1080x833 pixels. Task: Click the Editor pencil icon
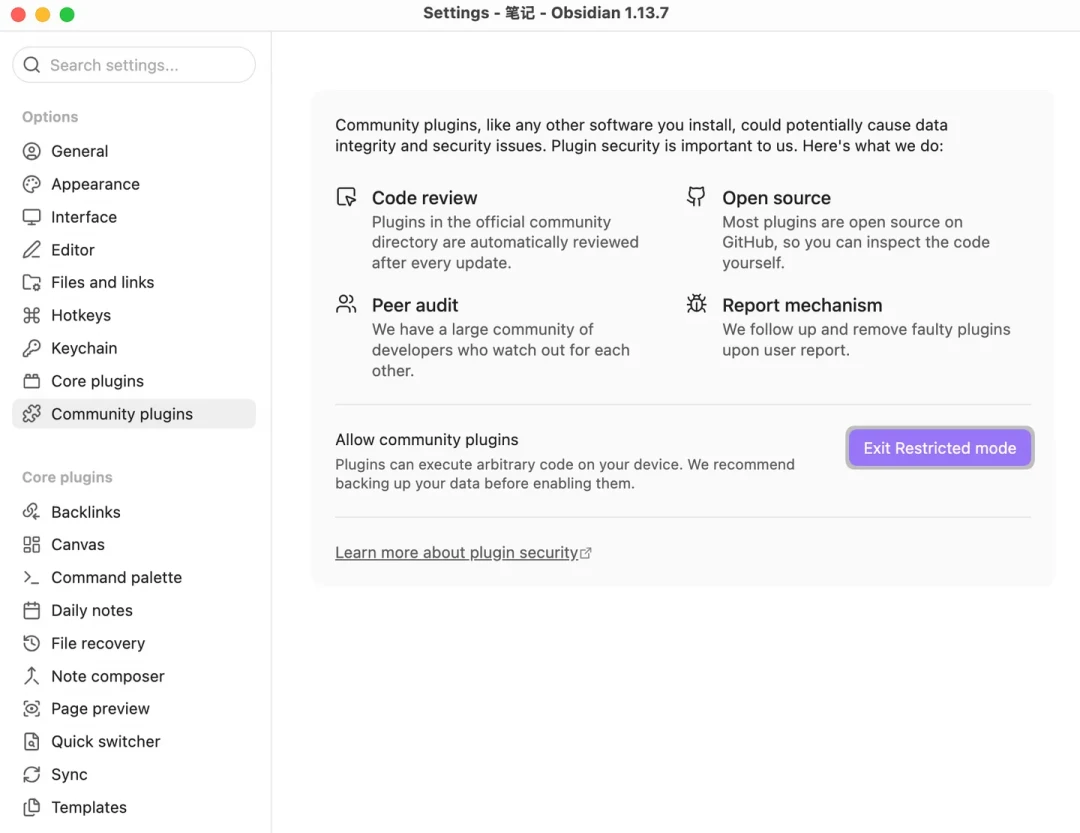pos(32,249)
